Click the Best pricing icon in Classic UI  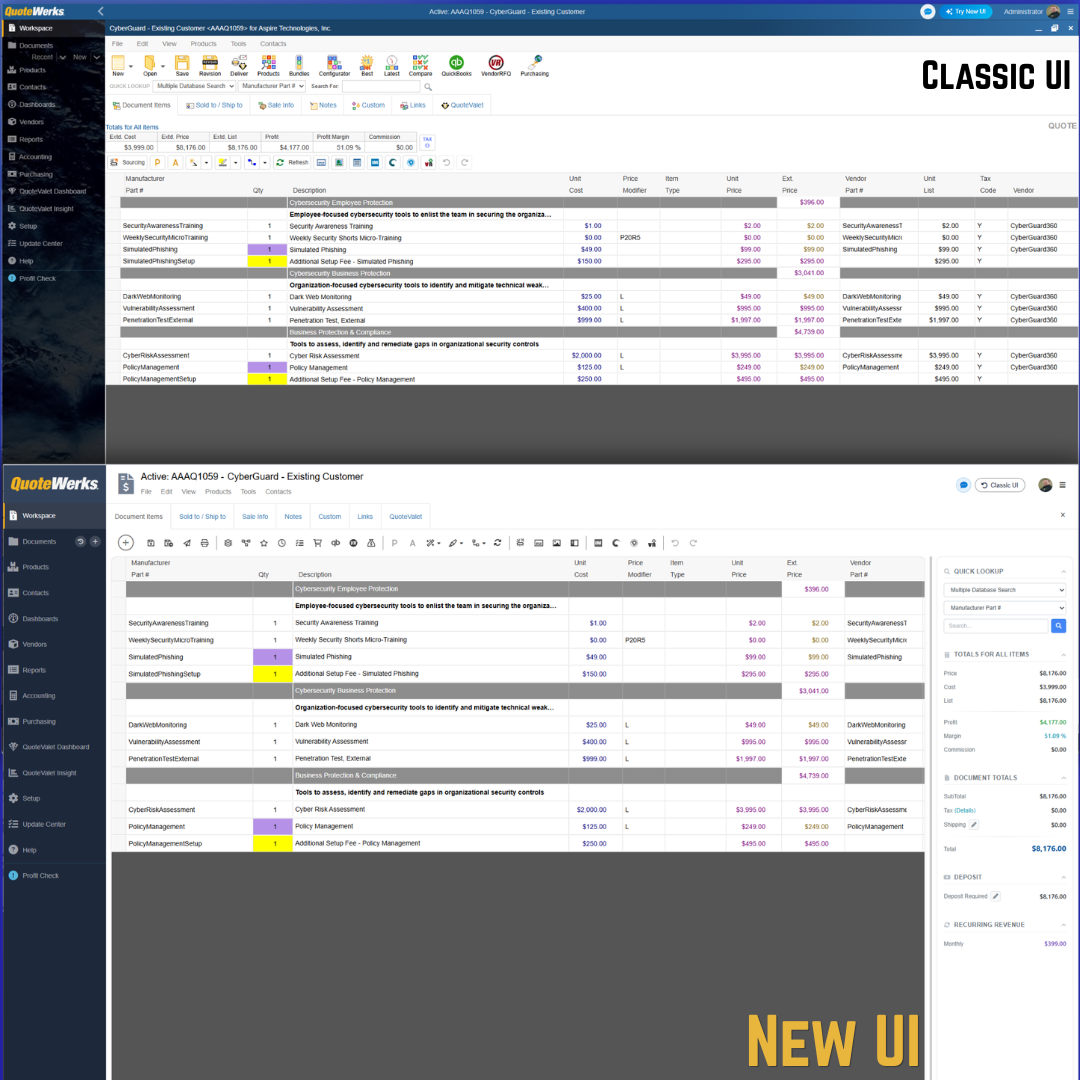tap(367, 65)
